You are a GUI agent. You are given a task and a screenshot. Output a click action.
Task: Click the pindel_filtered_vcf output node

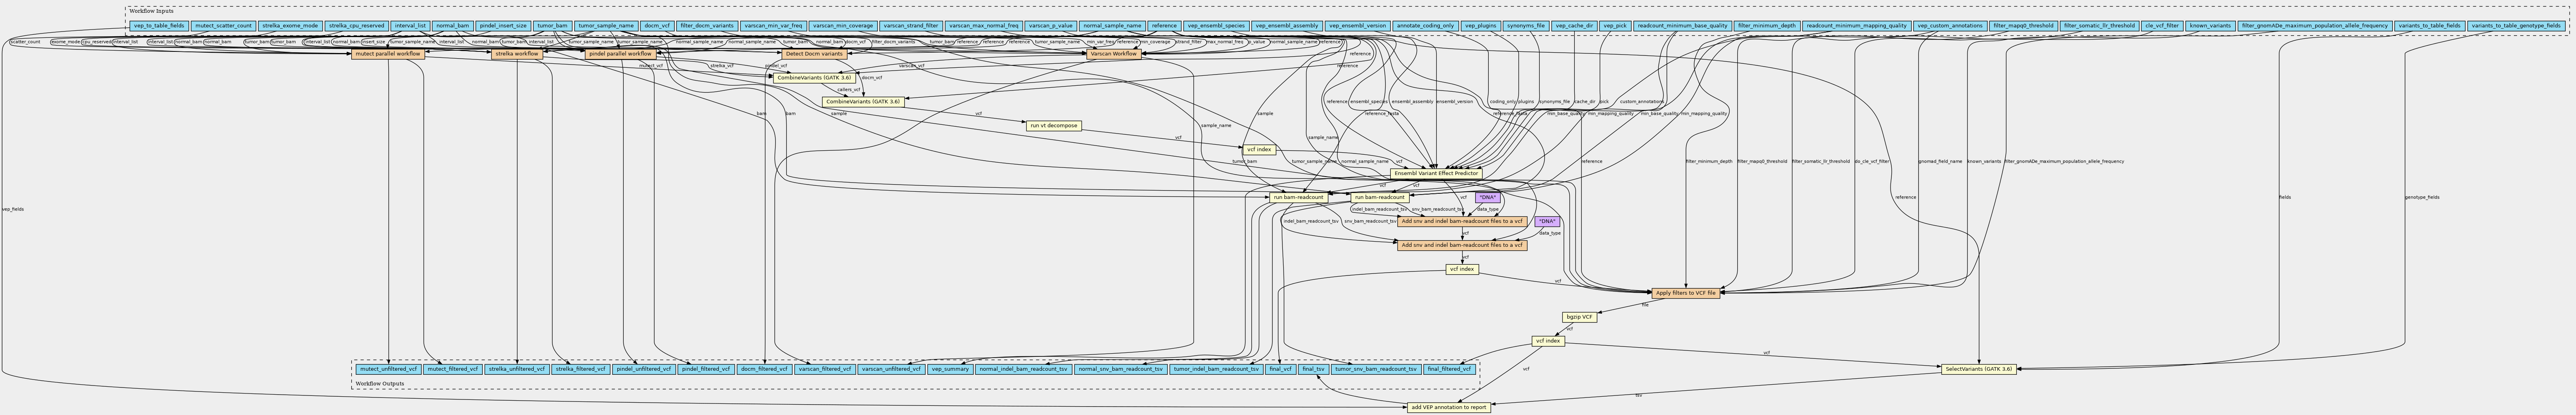[706, 369]
